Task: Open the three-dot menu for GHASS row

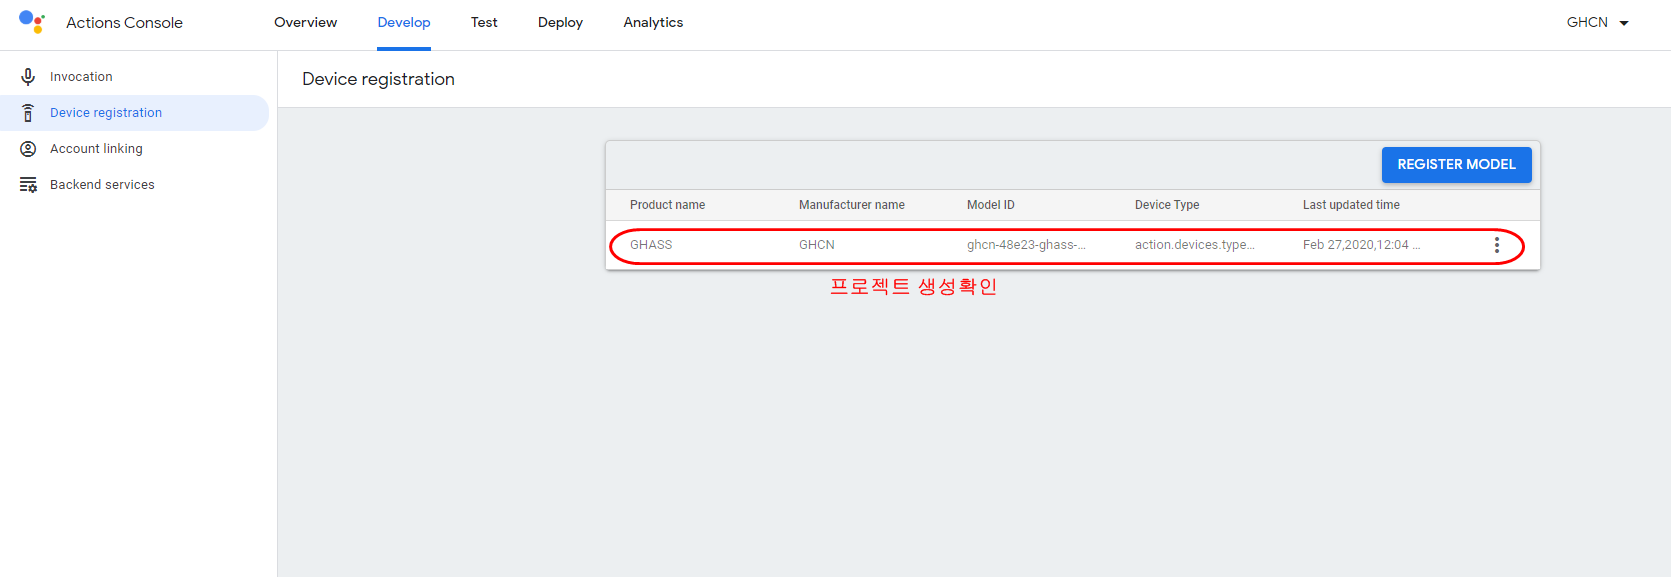Action: pyautogui.click(x=1496, y=245)
